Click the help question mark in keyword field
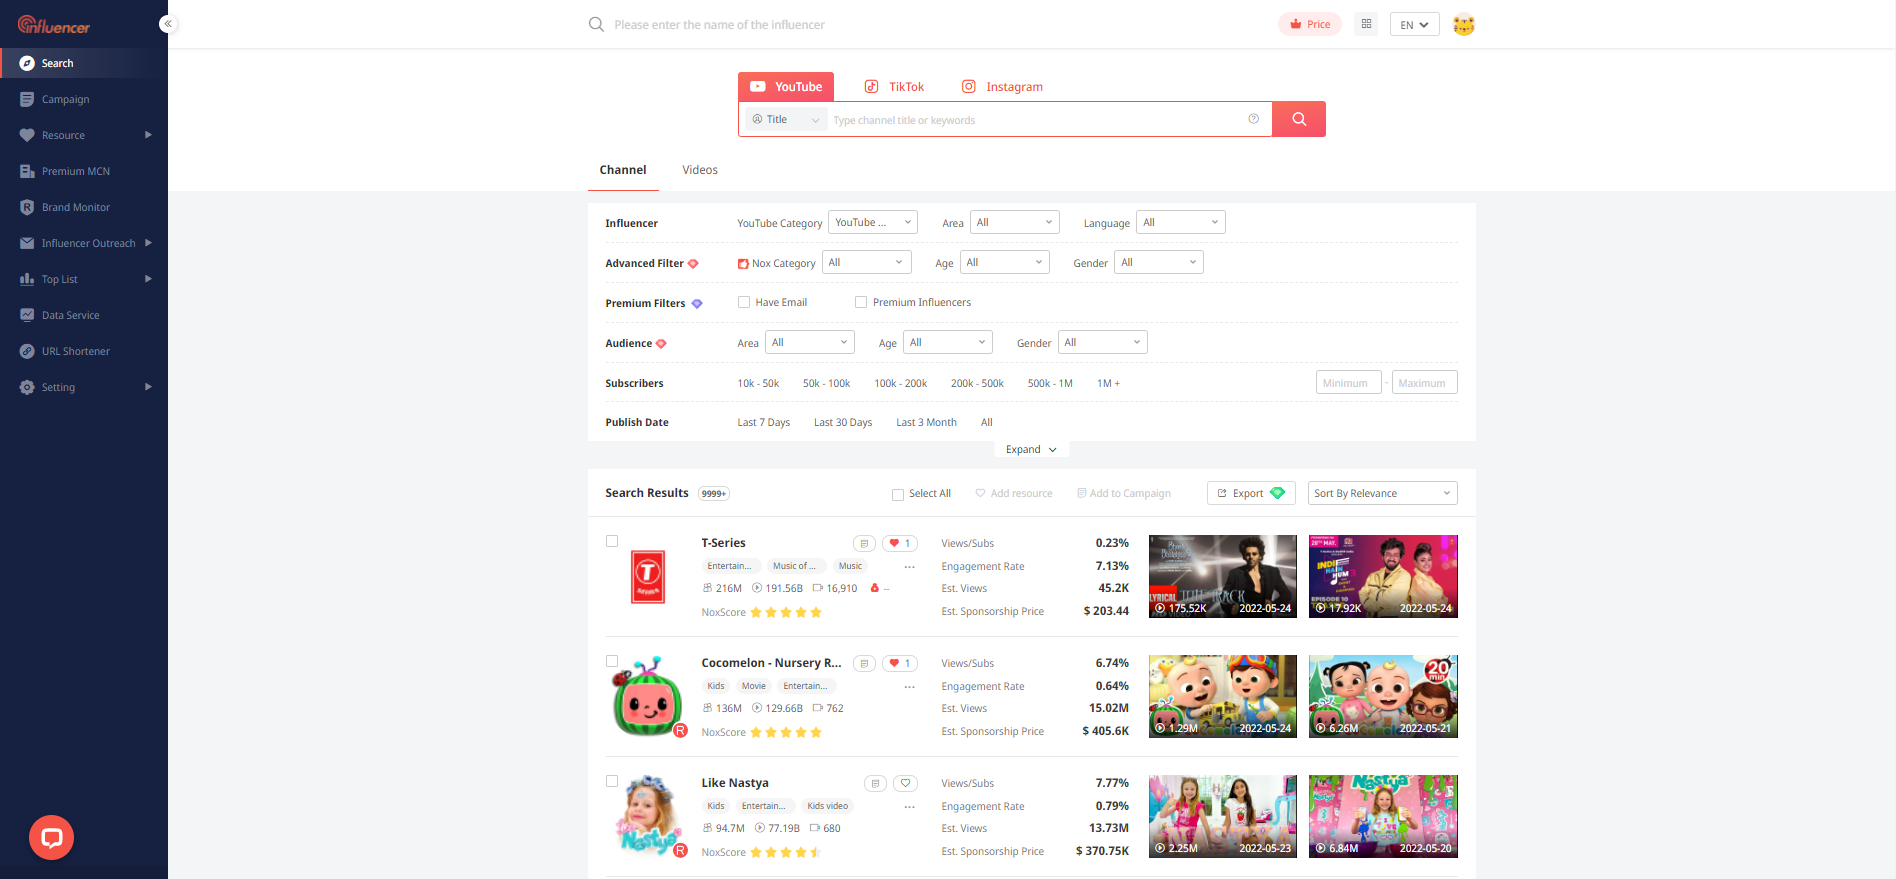 point(1253,119)
